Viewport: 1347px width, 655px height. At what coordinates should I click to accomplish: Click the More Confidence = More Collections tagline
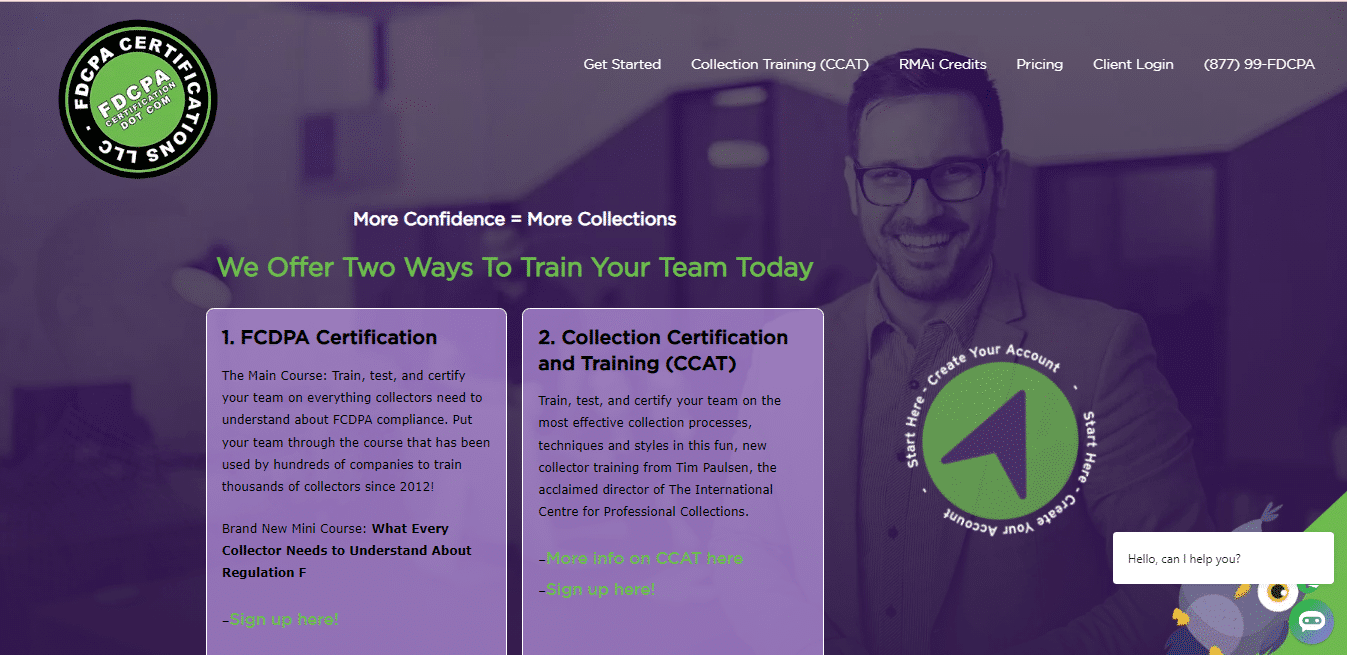[x=514, y=219]
